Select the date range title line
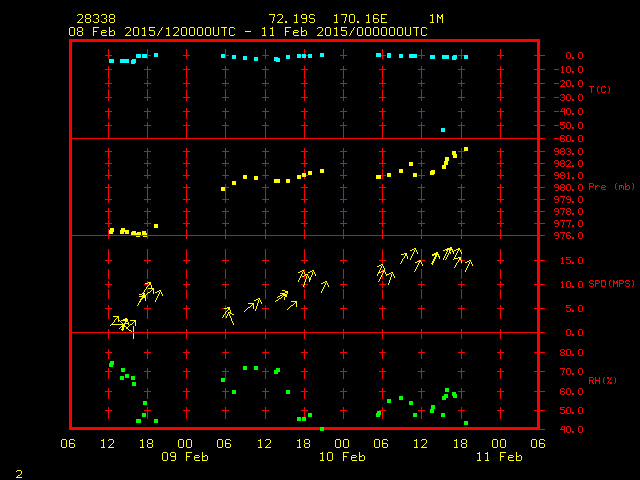This screenshot has width=640, height=480. pos(248,31)
